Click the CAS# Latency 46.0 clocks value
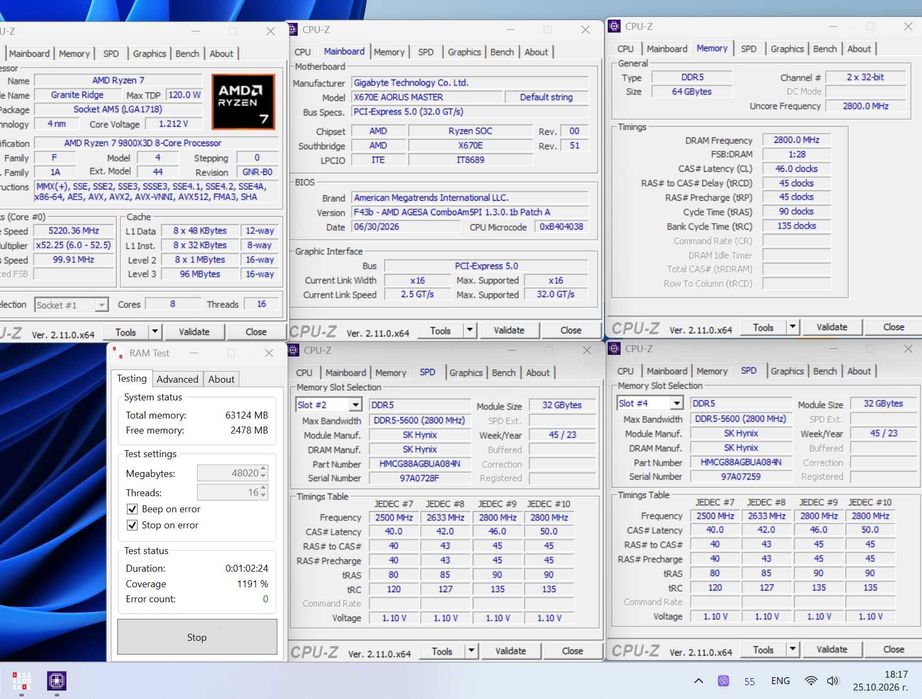Image resolution: width=922 pixels, height=699 pixels. (796, 169)
